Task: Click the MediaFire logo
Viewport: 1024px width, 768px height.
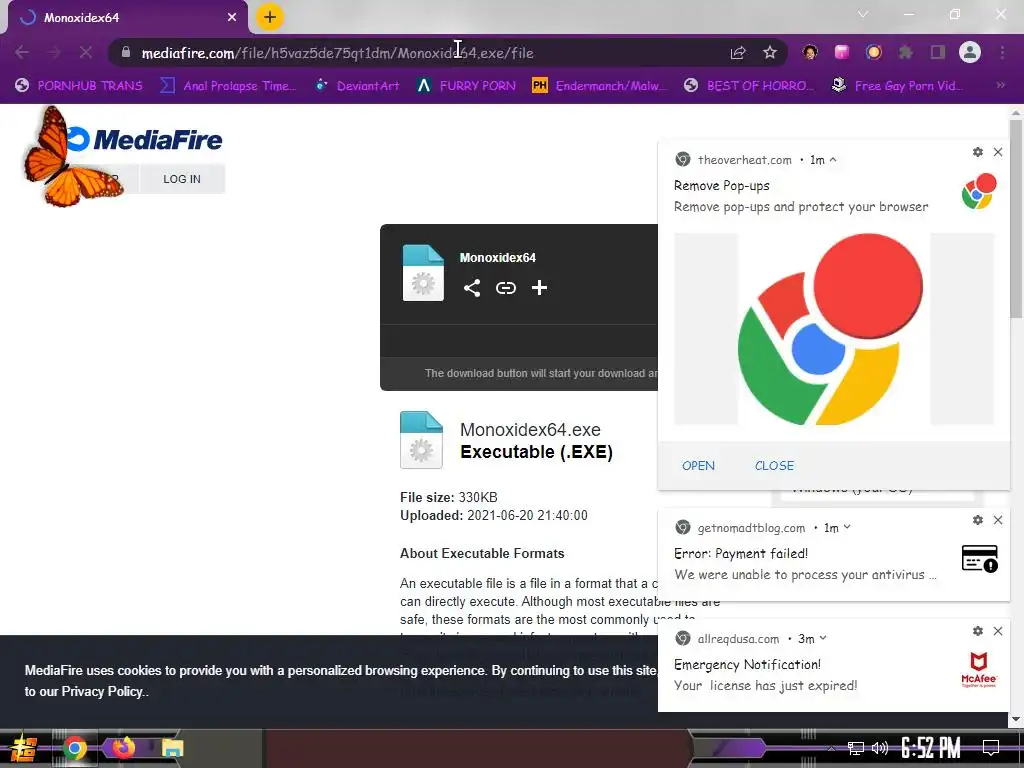Action: click(144, 139)
